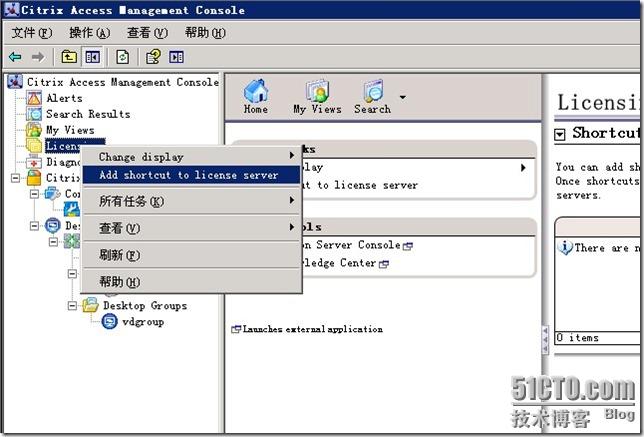Image resolution: width=644 pixels, height=437 pixels.
Task: Select the vdgroup desktop group
Action: pos(143,322)
